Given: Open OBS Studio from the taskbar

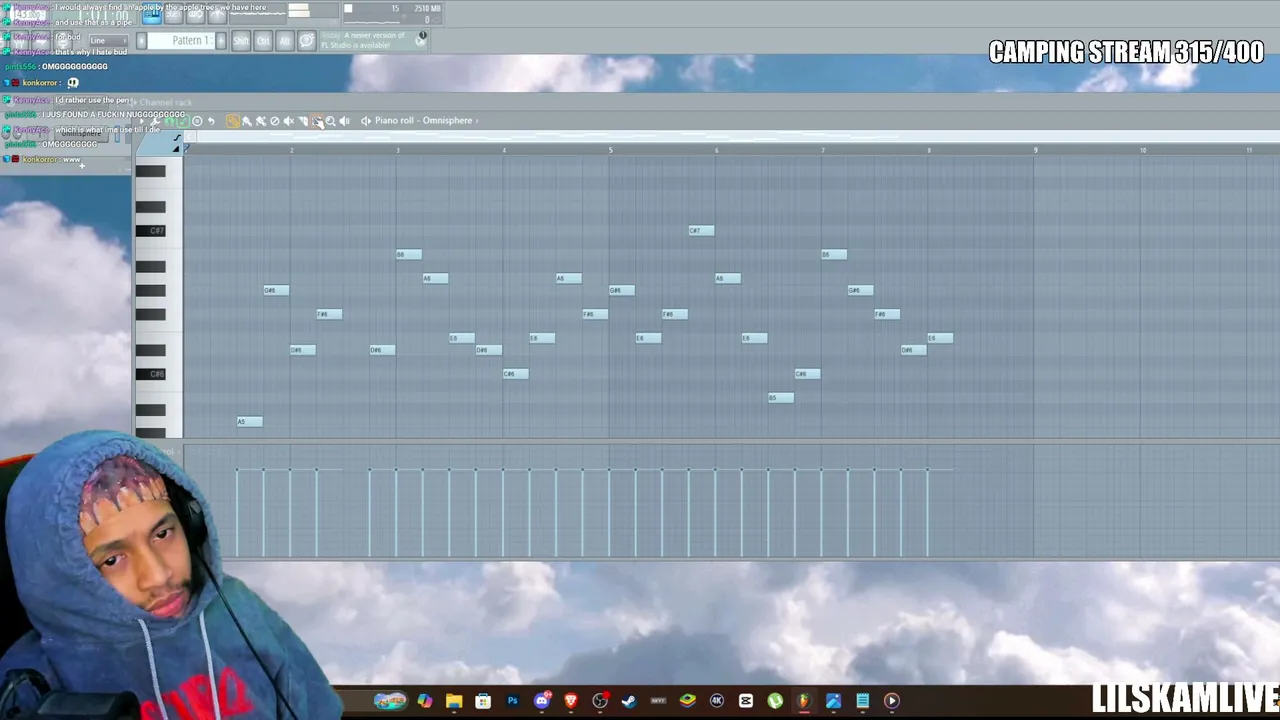Looking at the screenshot, I should pos(600,701).
